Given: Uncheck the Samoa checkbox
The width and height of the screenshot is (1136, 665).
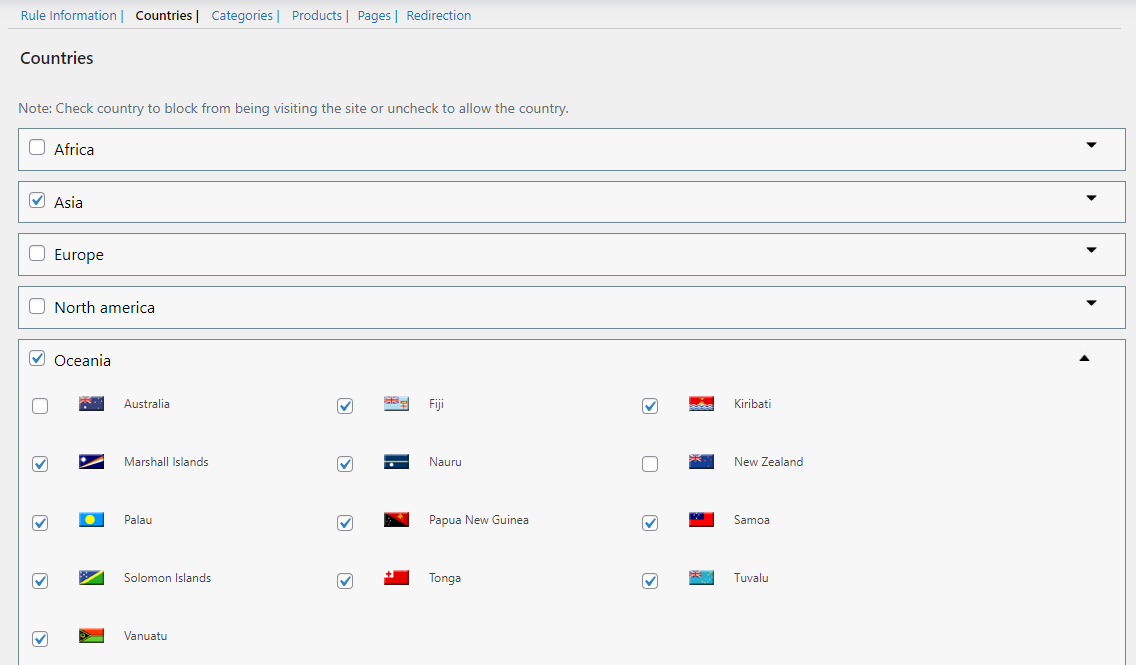Looking at the screenshot, I should [x=650, y=522].
